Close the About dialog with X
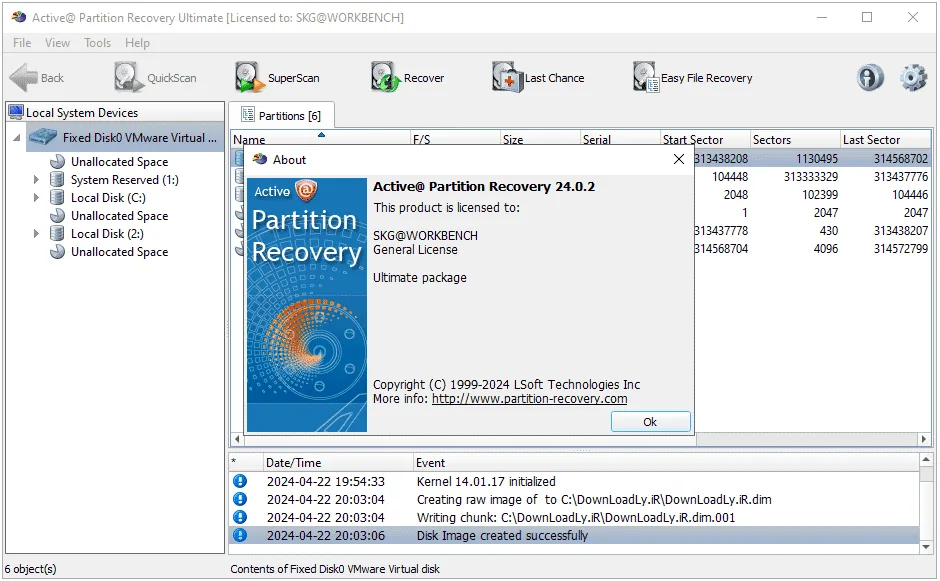This screenshot has height=581, width=940. (679, 159)
